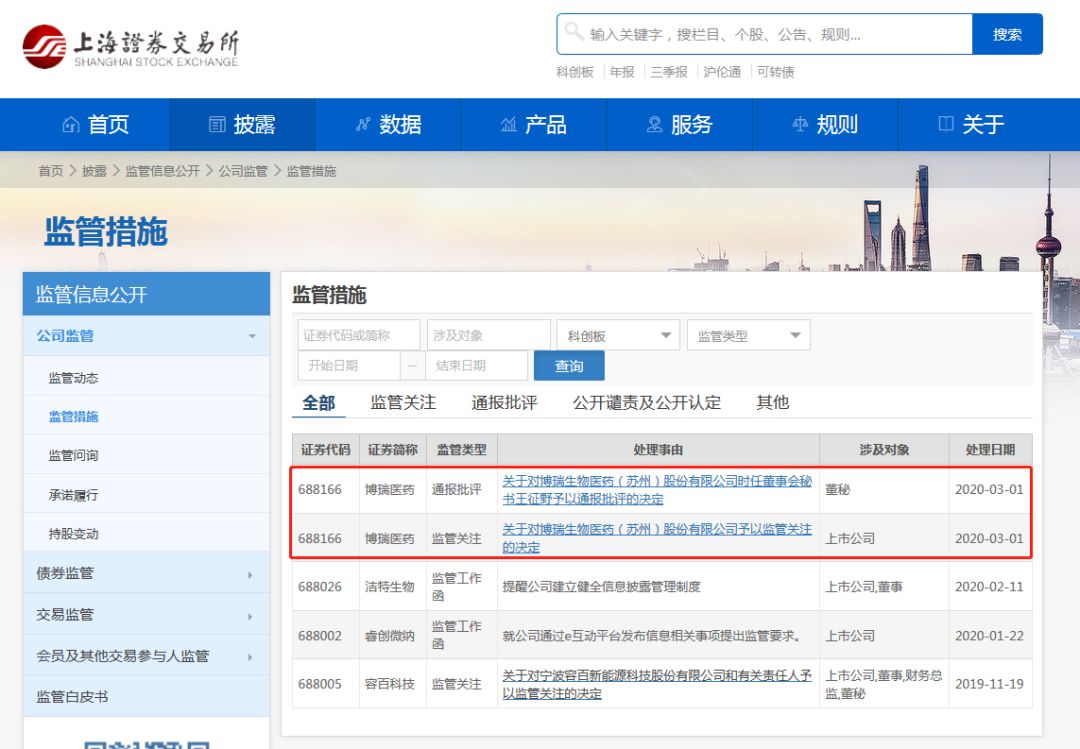The width and height of the screenshot is (1080, 749).
Task: Click the 搜索 search button
Action: 1007,34
